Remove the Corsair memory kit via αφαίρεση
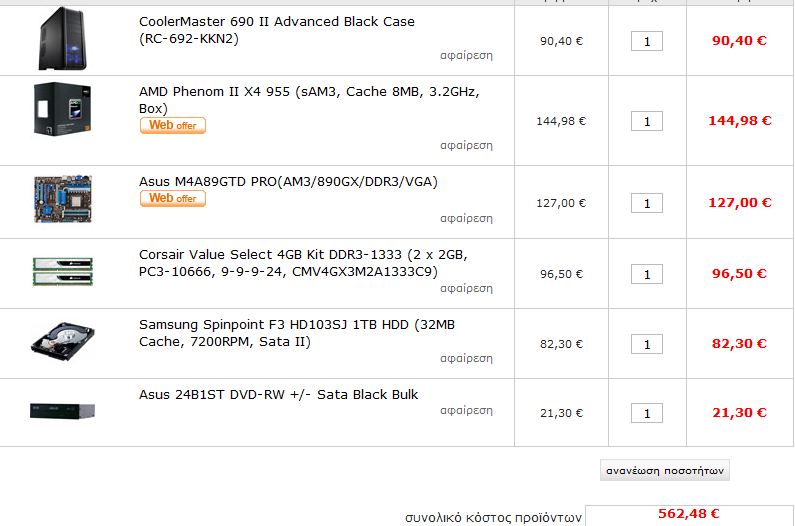The width and height of the screenshot is (795, 526). click(466, 289)
